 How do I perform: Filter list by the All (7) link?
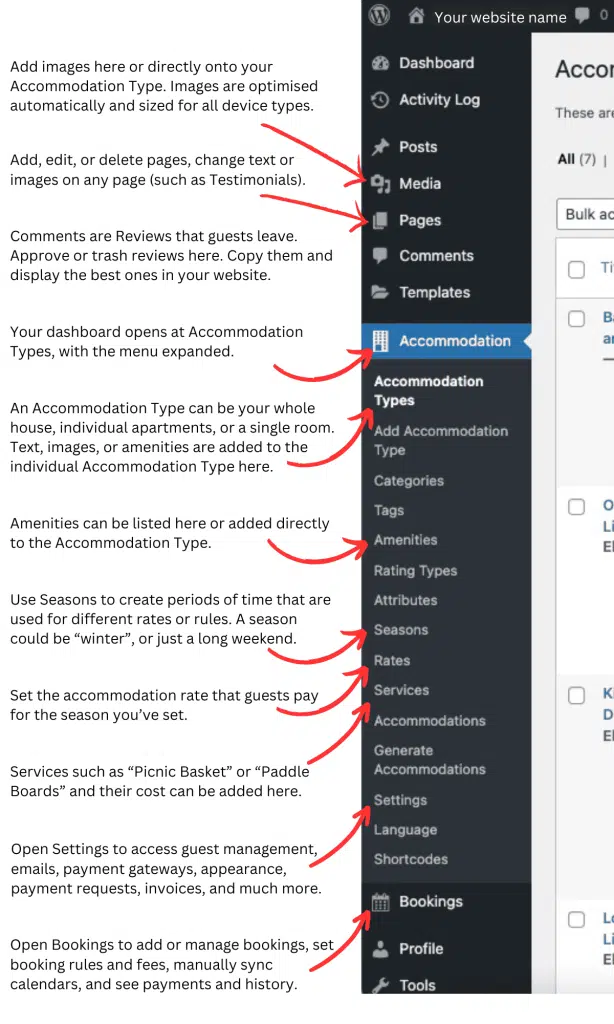point(576,159)
